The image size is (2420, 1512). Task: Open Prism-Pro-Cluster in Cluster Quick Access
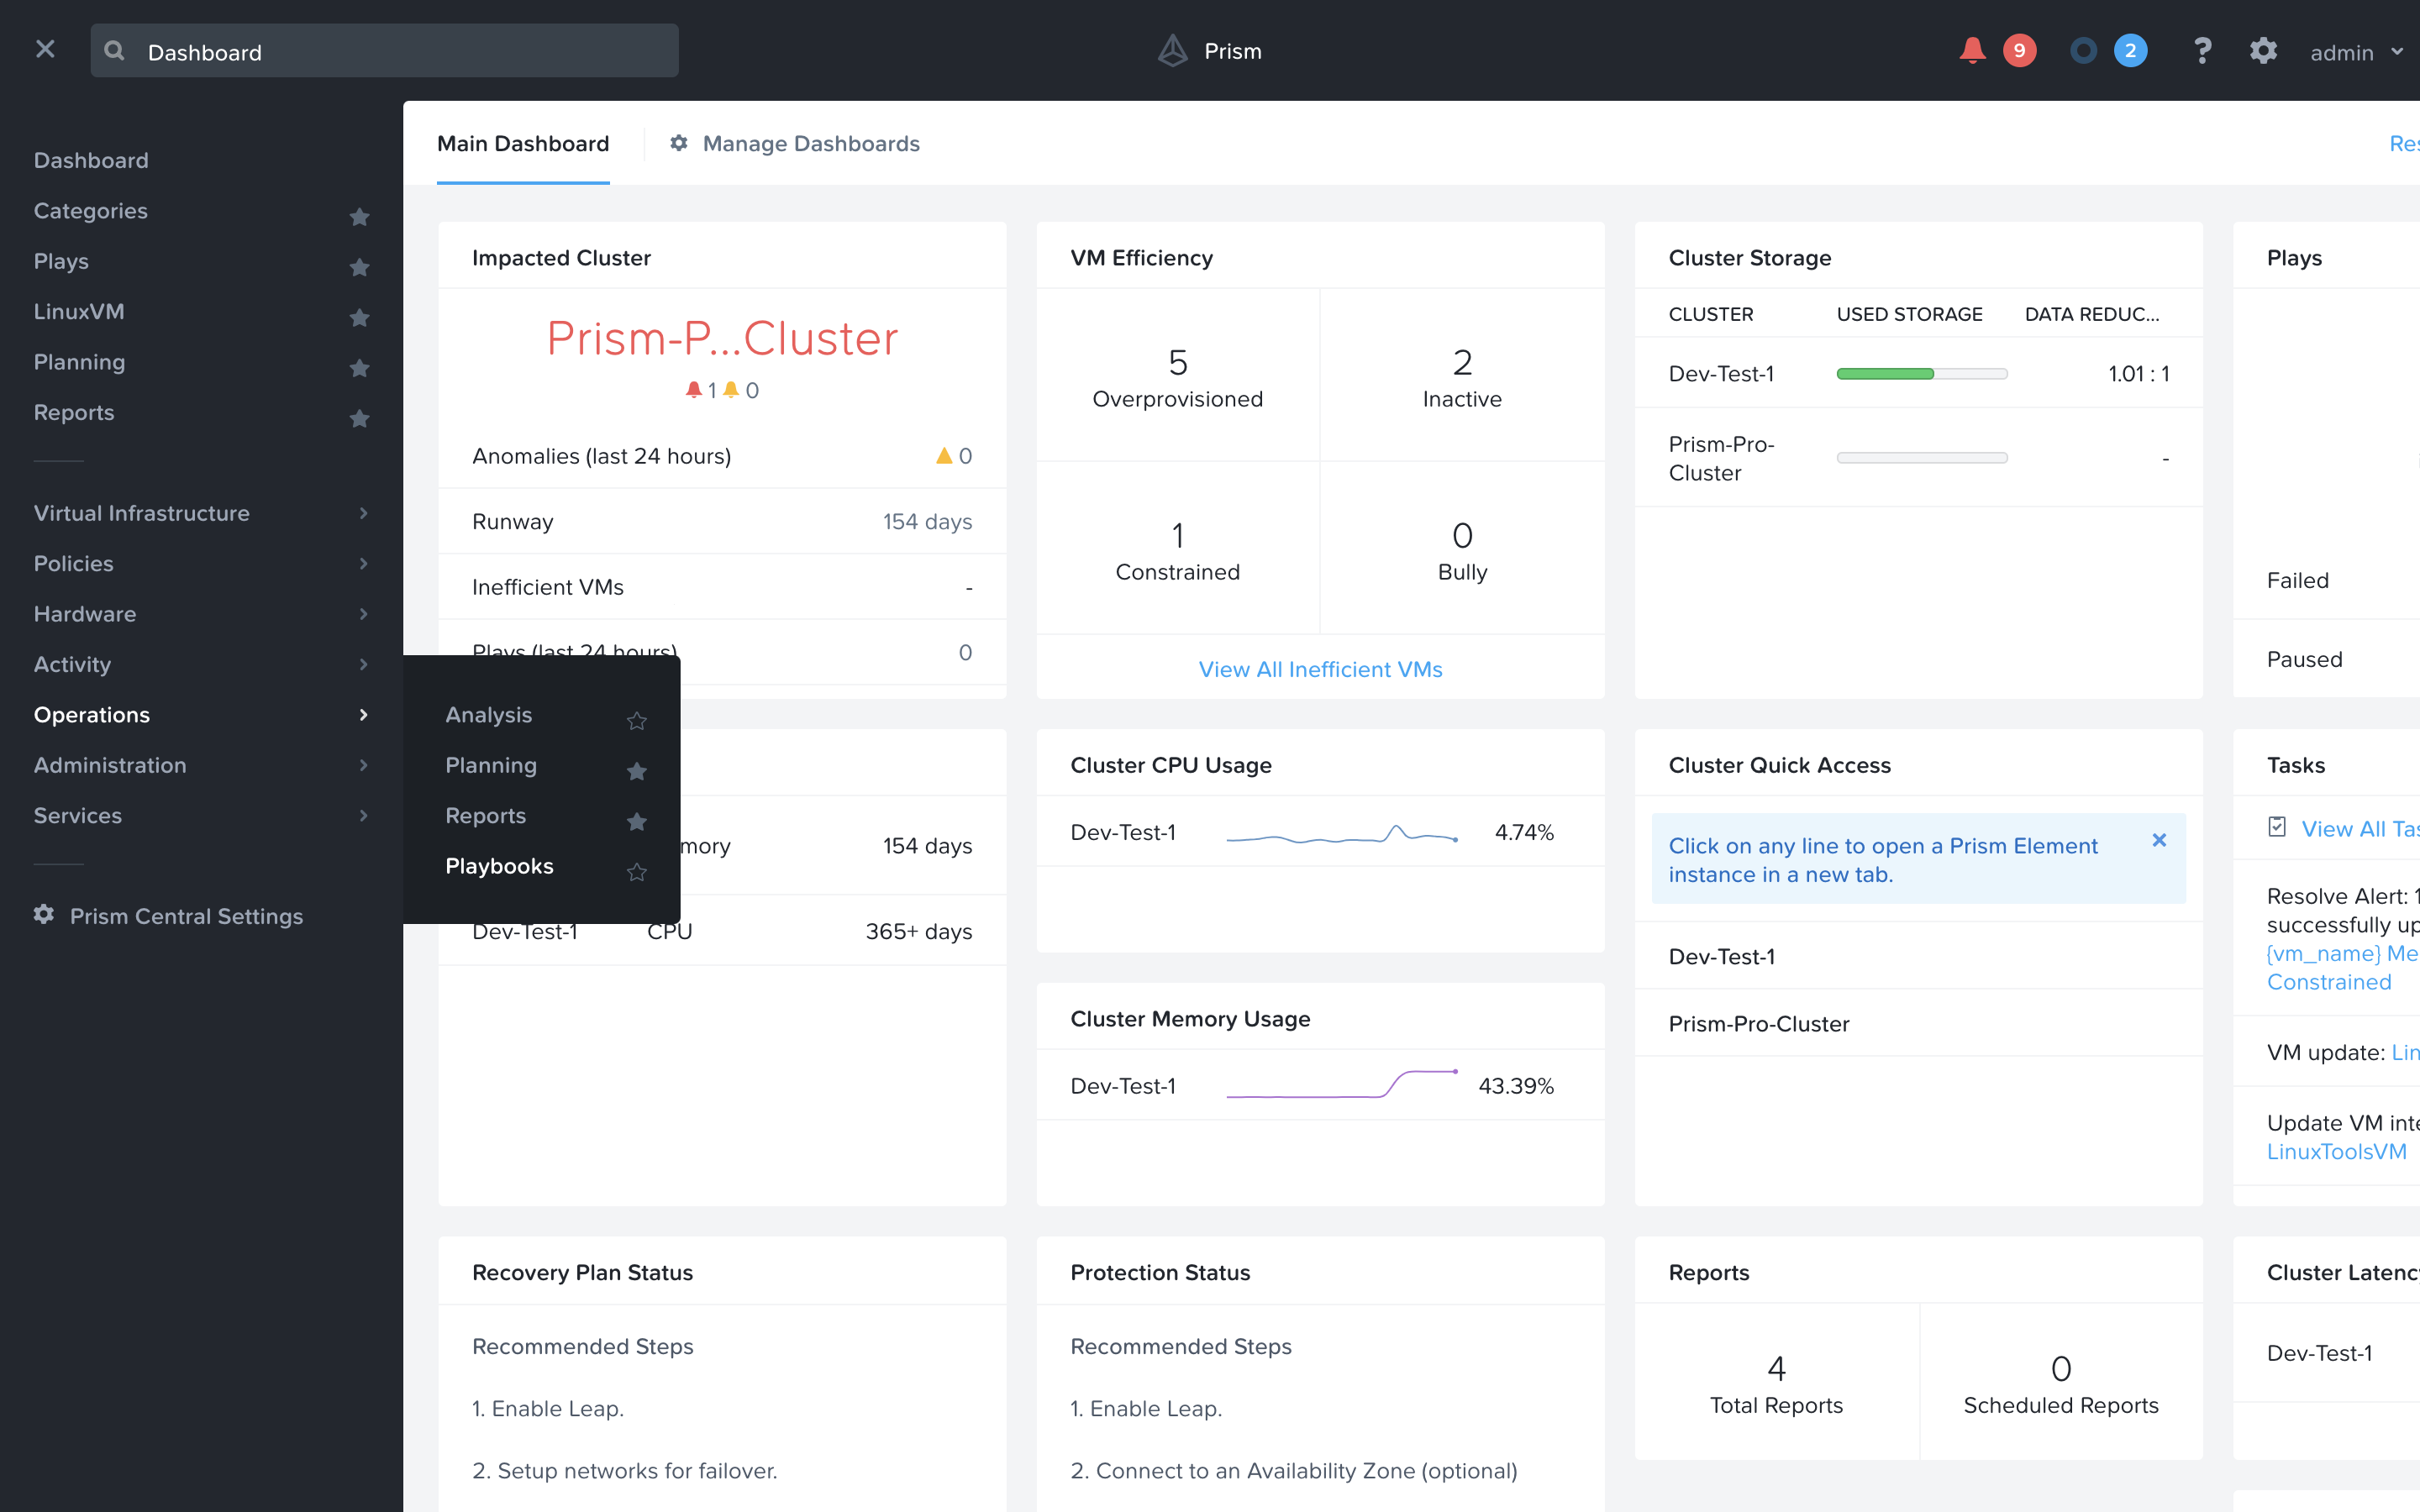coord(1918,1023)
